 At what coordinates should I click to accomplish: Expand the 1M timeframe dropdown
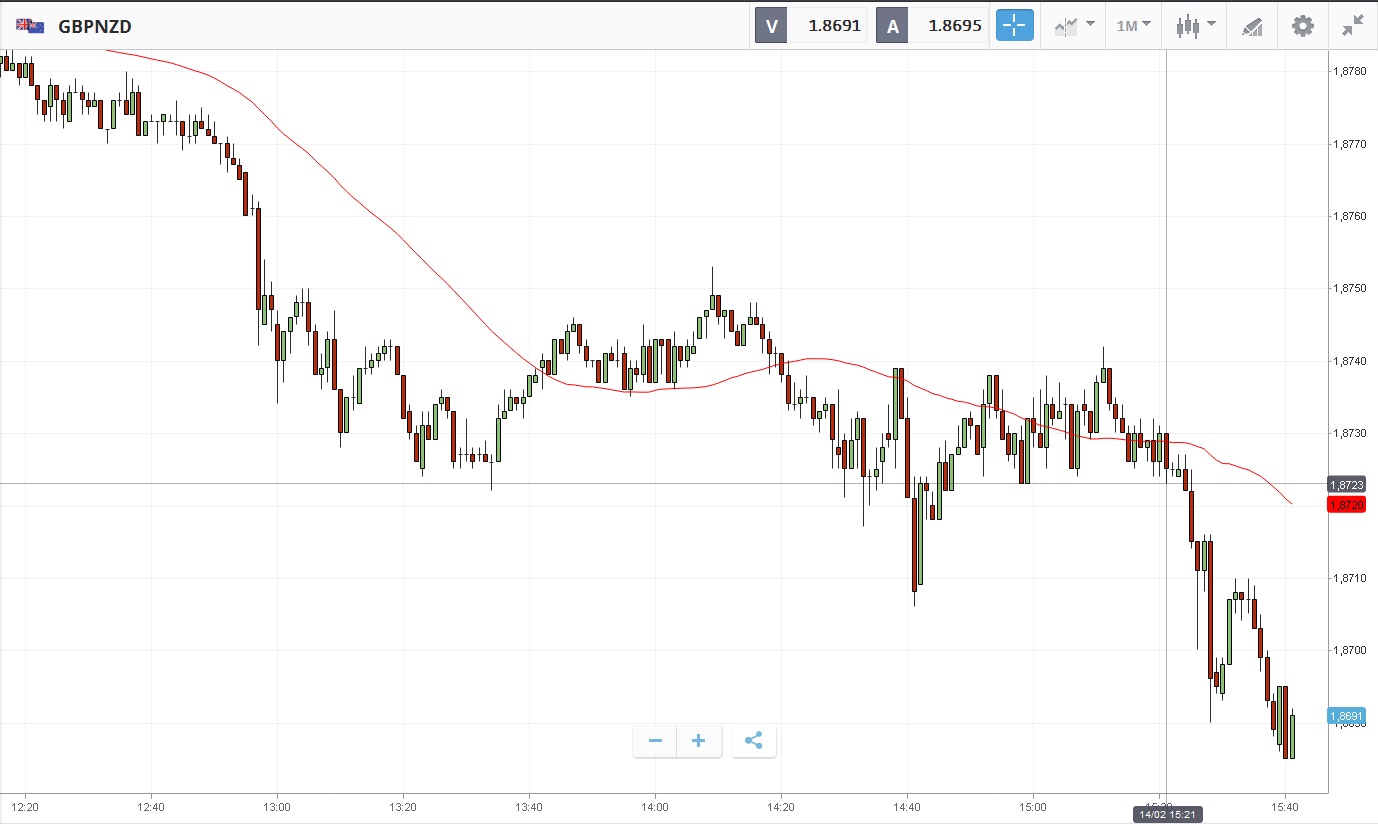pos(1133,26)
